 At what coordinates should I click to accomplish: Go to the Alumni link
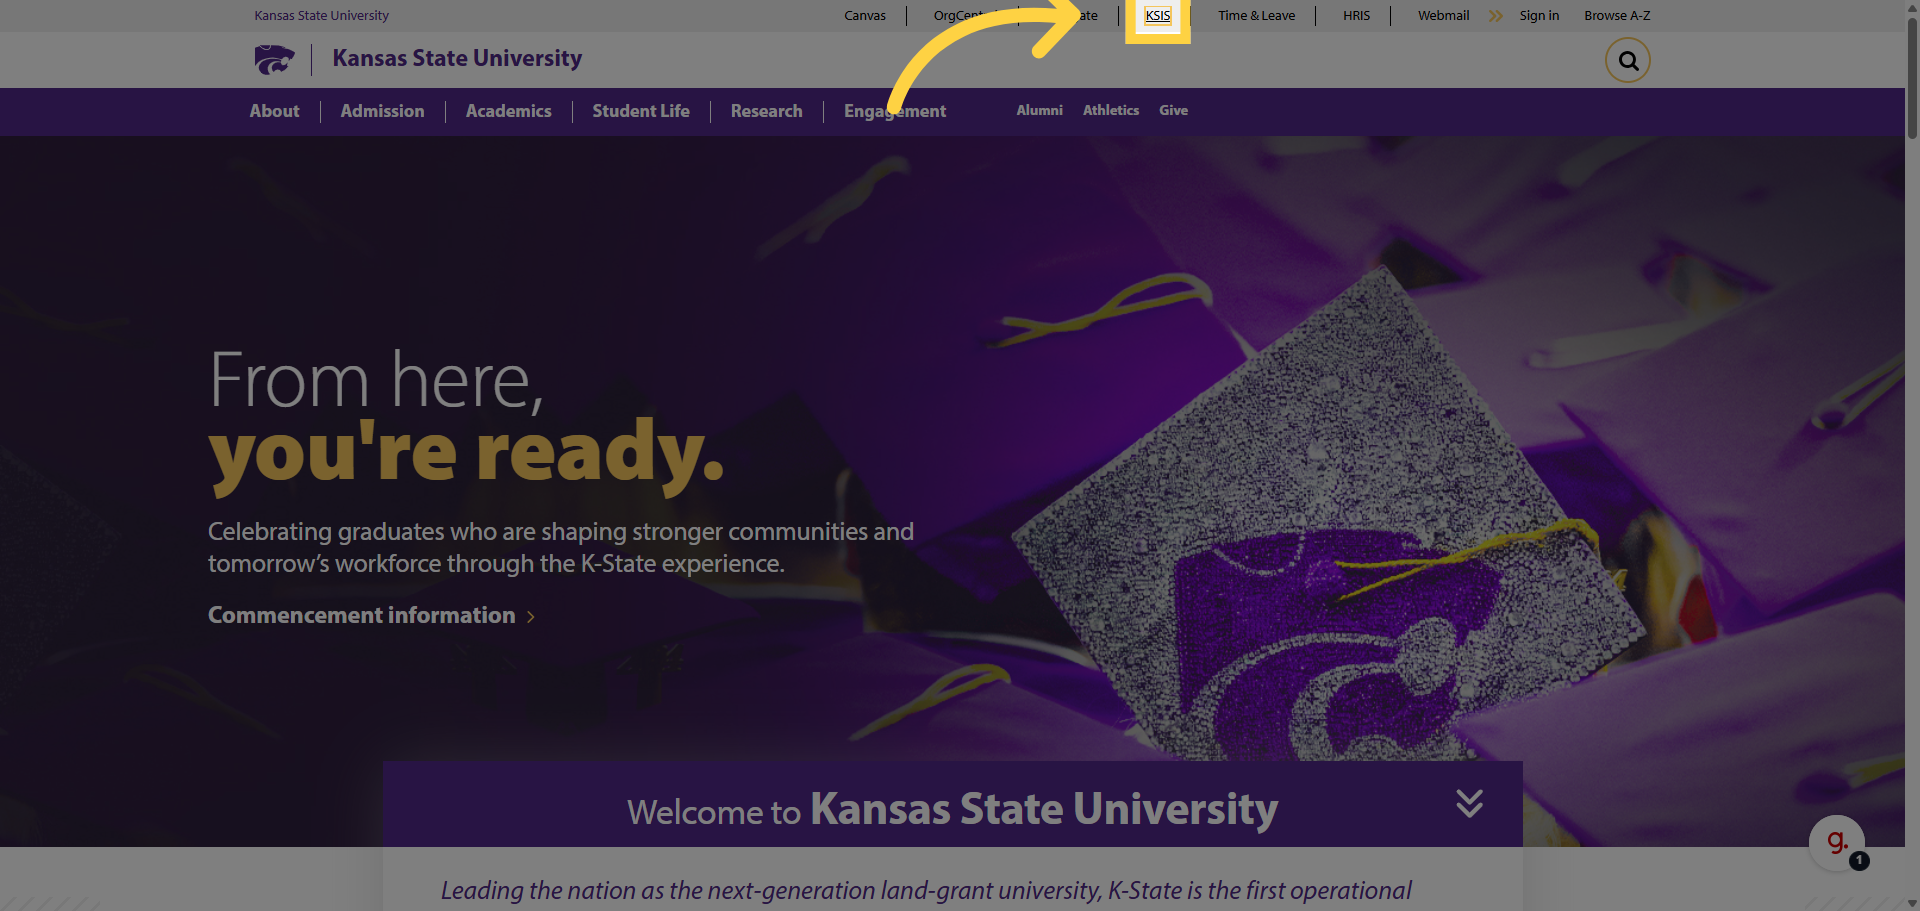(x=1040, y=110)
